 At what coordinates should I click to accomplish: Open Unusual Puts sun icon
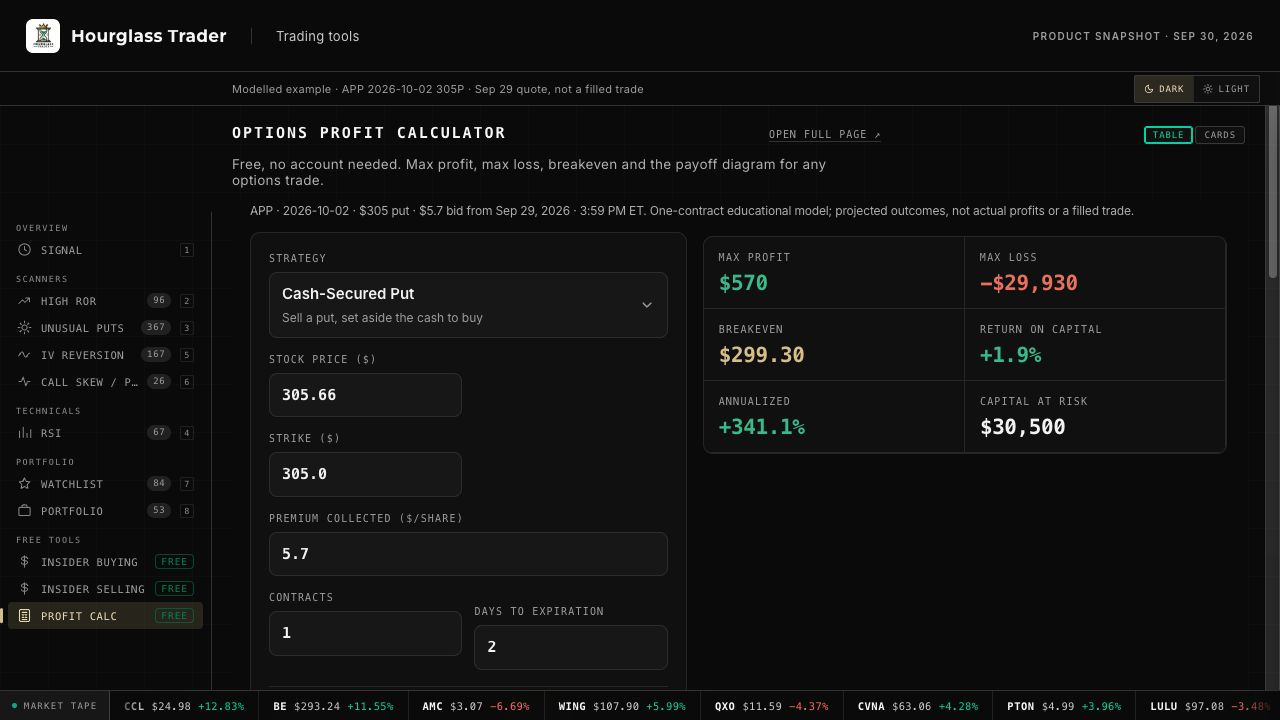tap(24, 328)
